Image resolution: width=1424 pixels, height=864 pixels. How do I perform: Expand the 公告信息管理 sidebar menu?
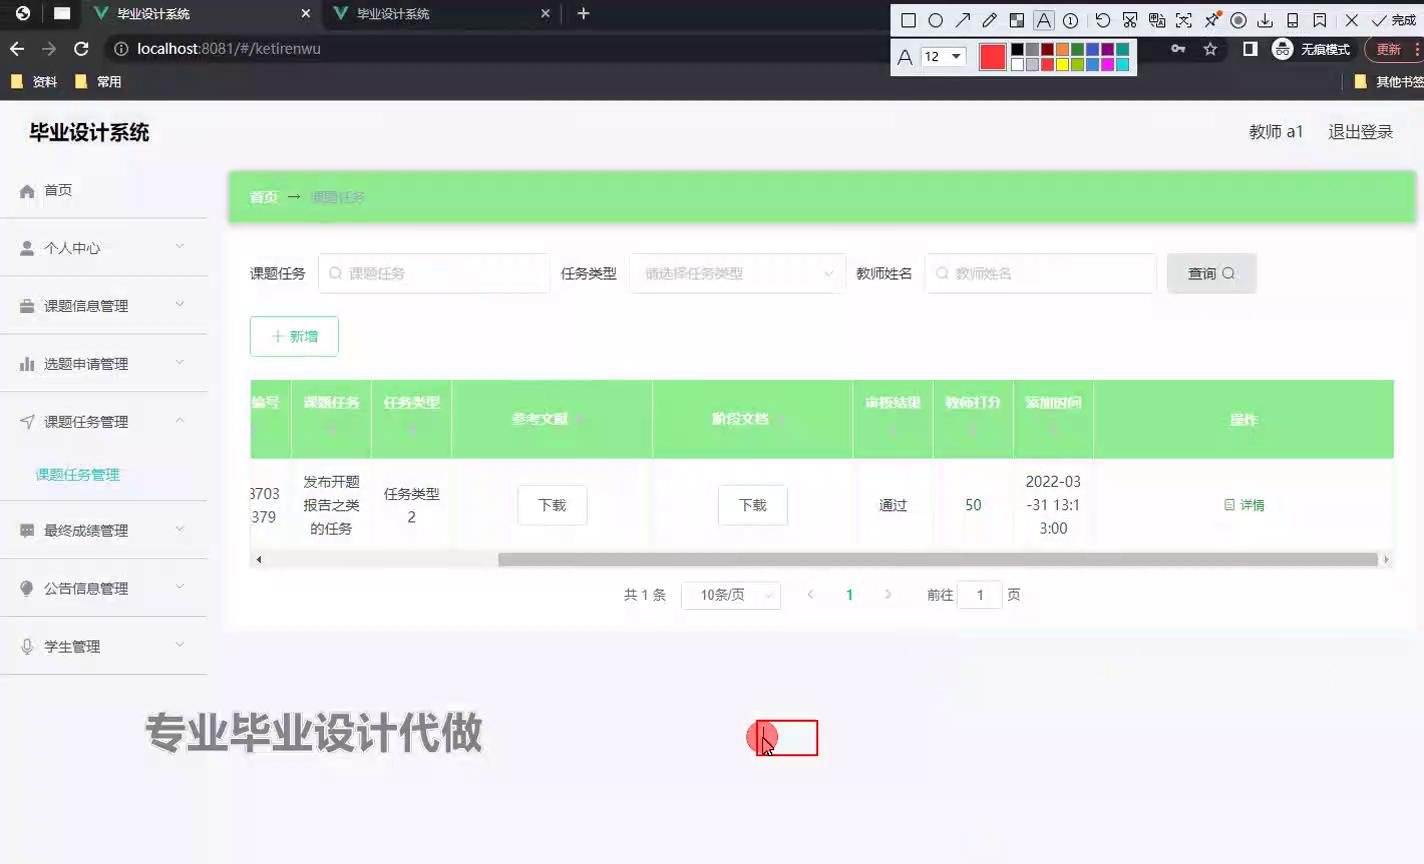tap(103, 588)
